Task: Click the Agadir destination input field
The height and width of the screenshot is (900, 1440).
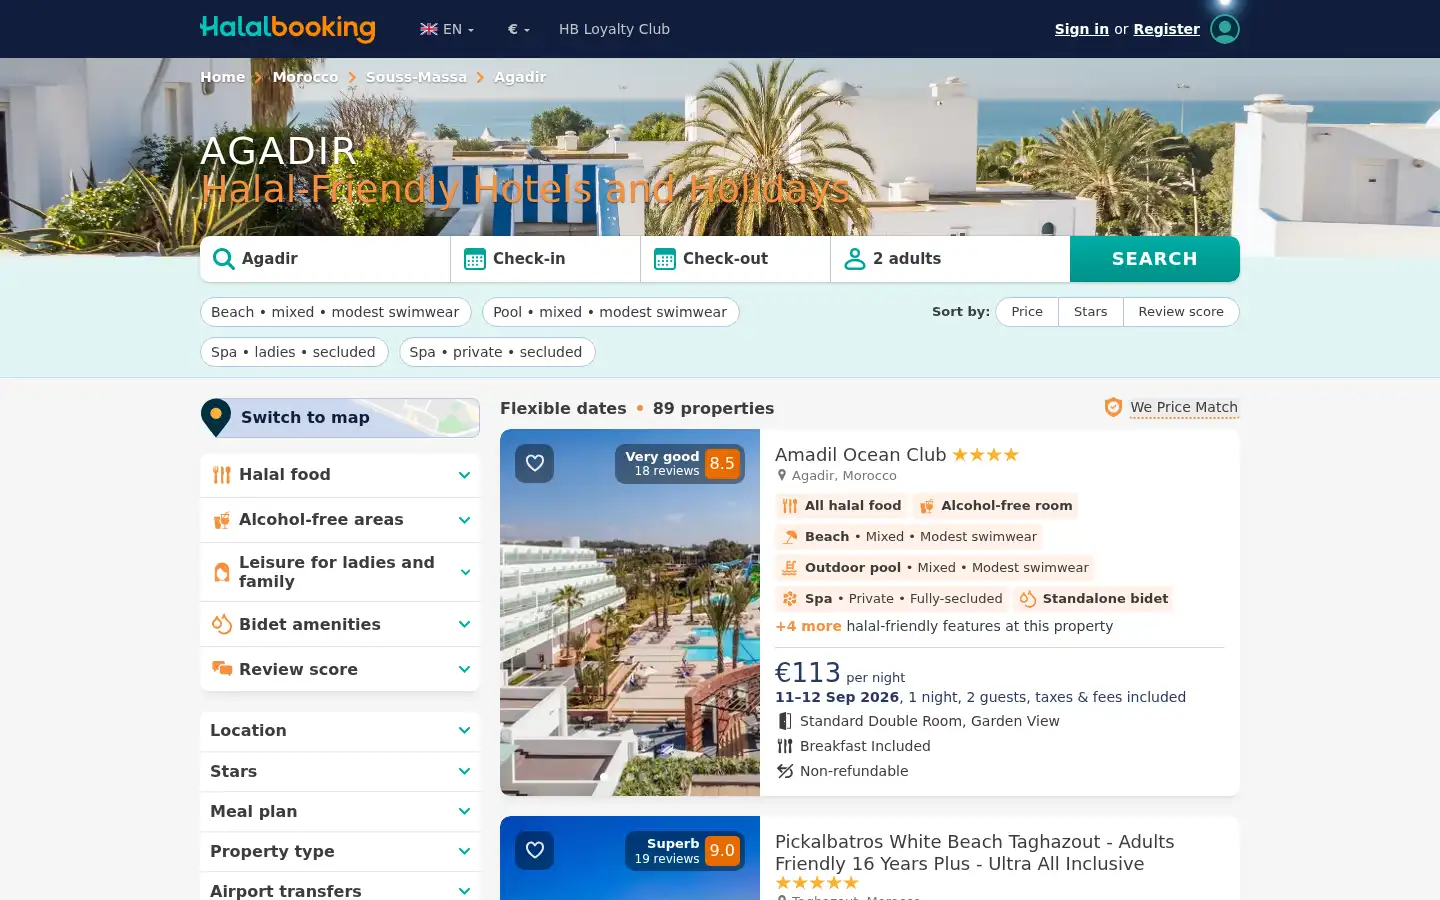Action: (x=325, y=259)
